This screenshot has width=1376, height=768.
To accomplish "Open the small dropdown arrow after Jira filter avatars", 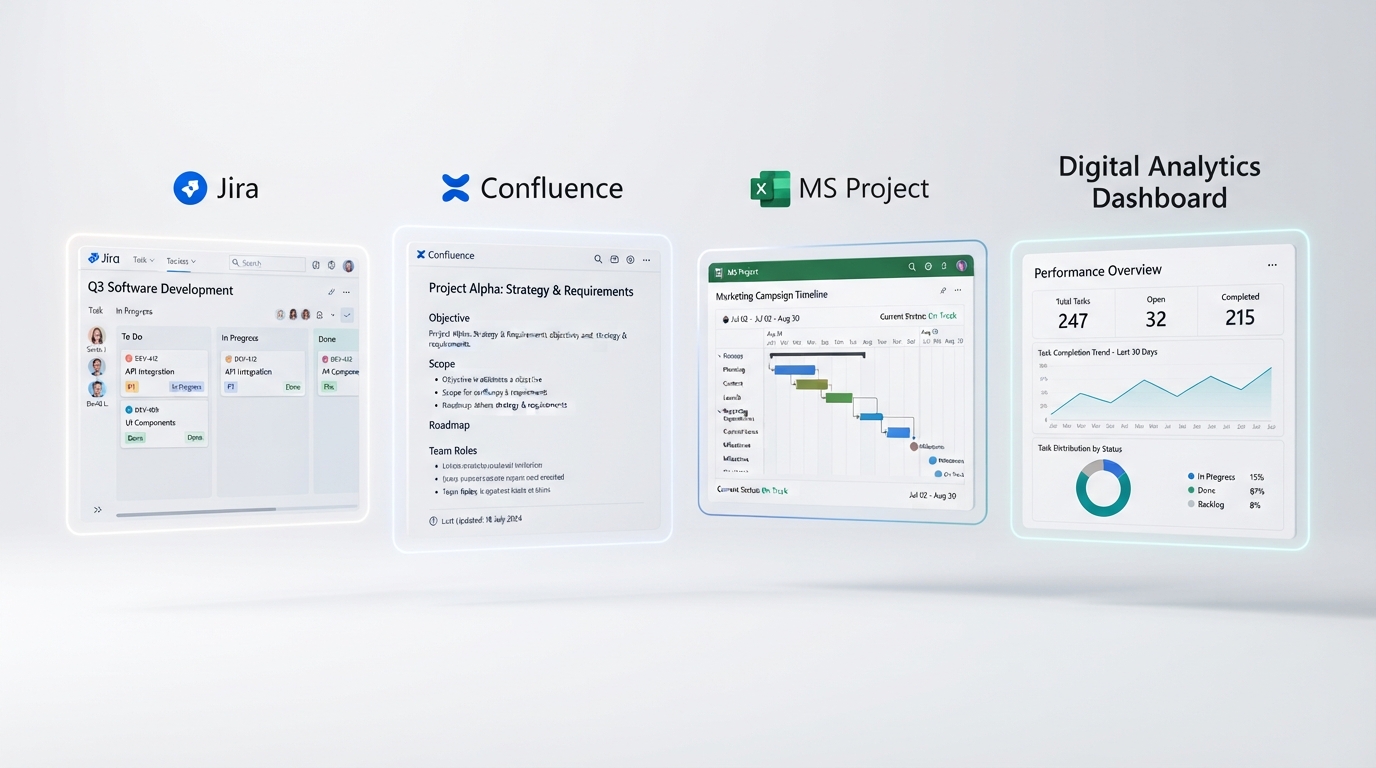I will (333, 315).
